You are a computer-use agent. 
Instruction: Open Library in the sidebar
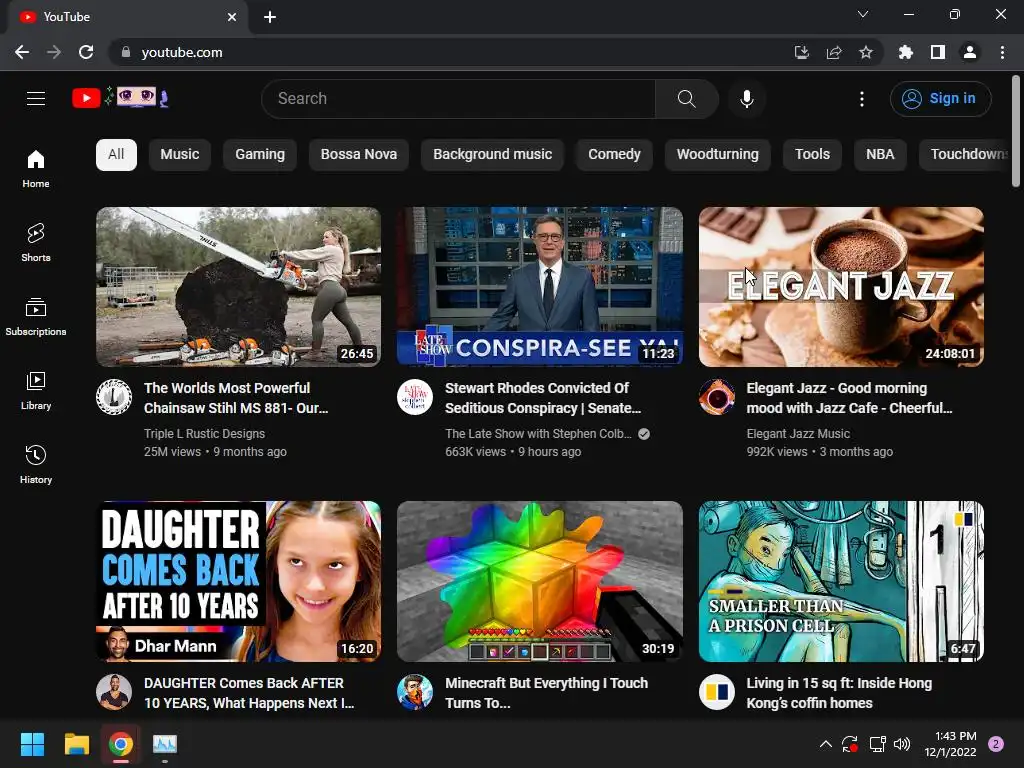point(36,391)
